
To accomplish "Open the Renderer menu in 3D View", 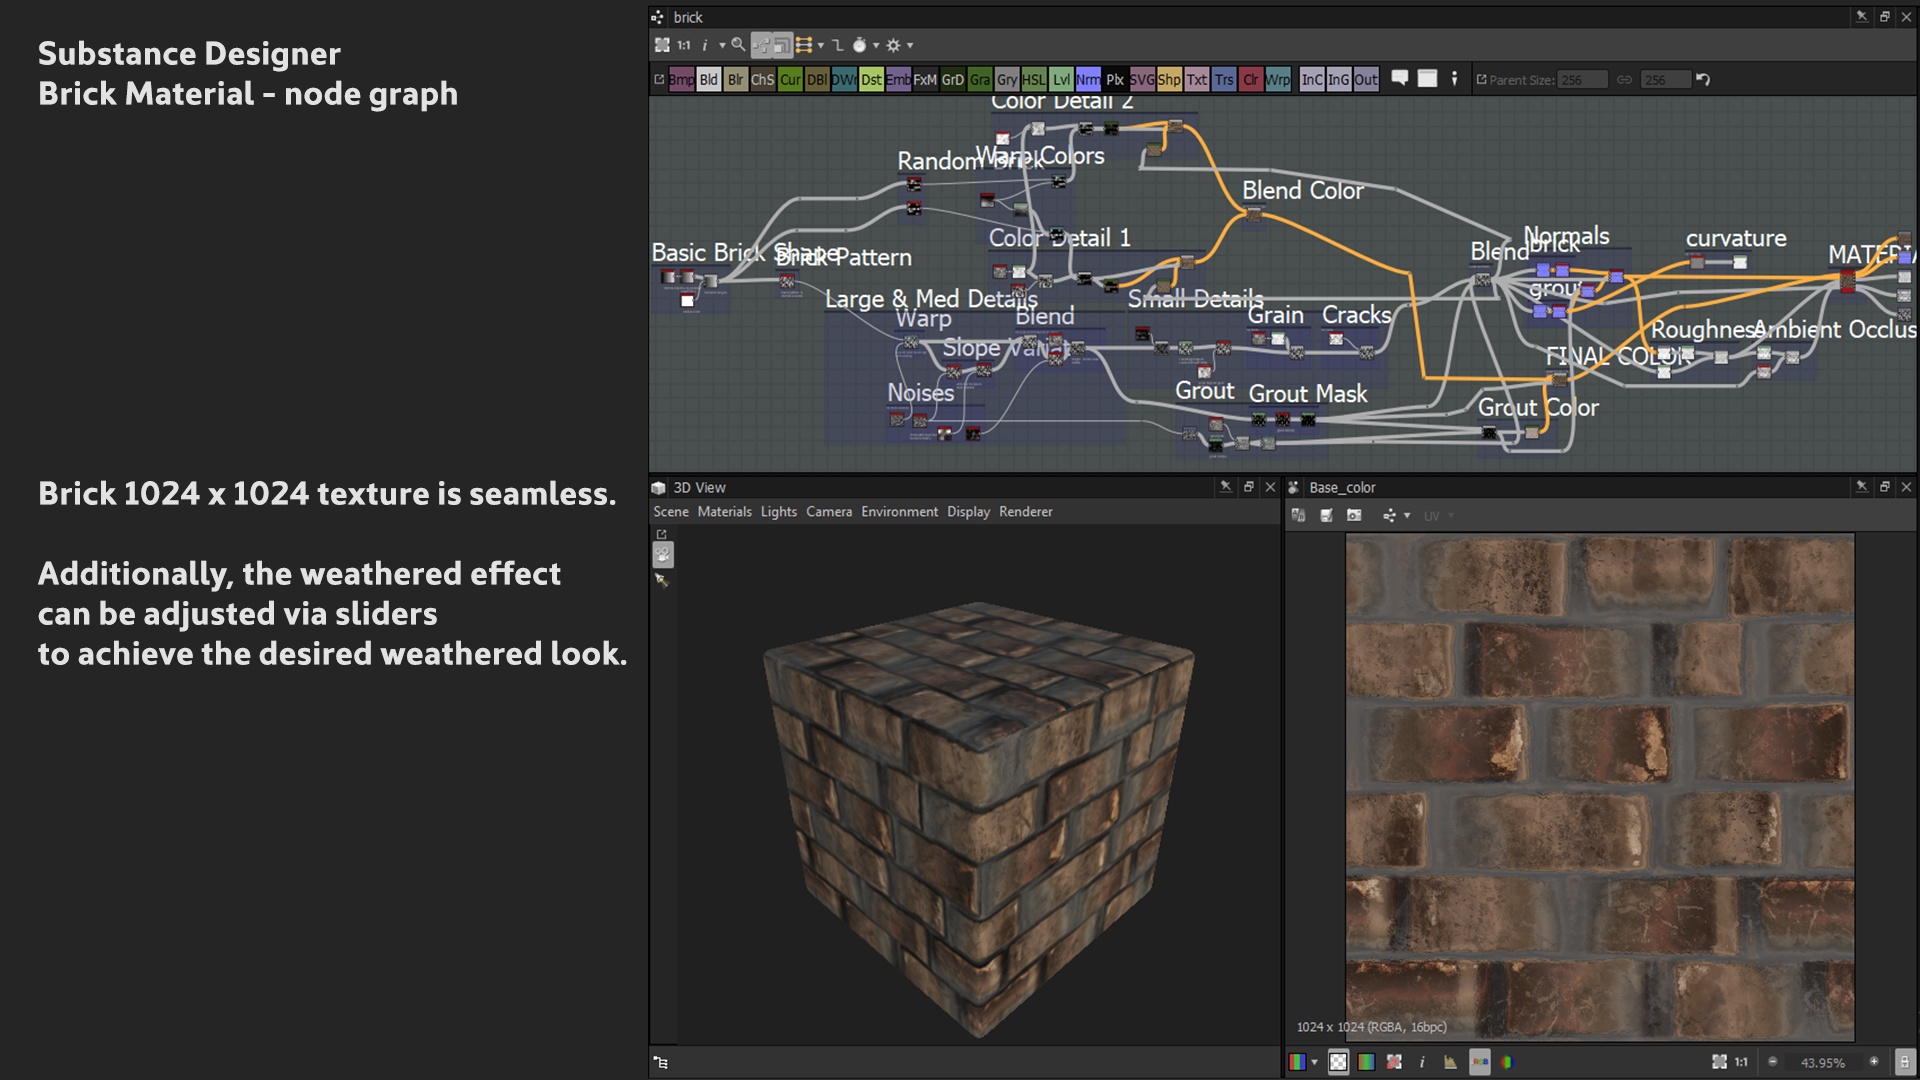I will [1026, 512].
